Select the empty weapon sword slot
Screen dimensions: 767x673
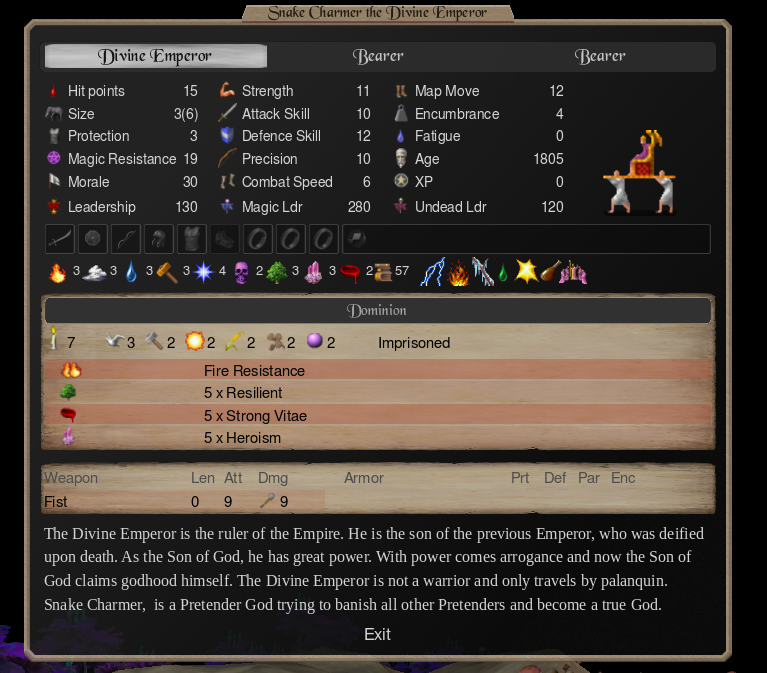point(60,239)
